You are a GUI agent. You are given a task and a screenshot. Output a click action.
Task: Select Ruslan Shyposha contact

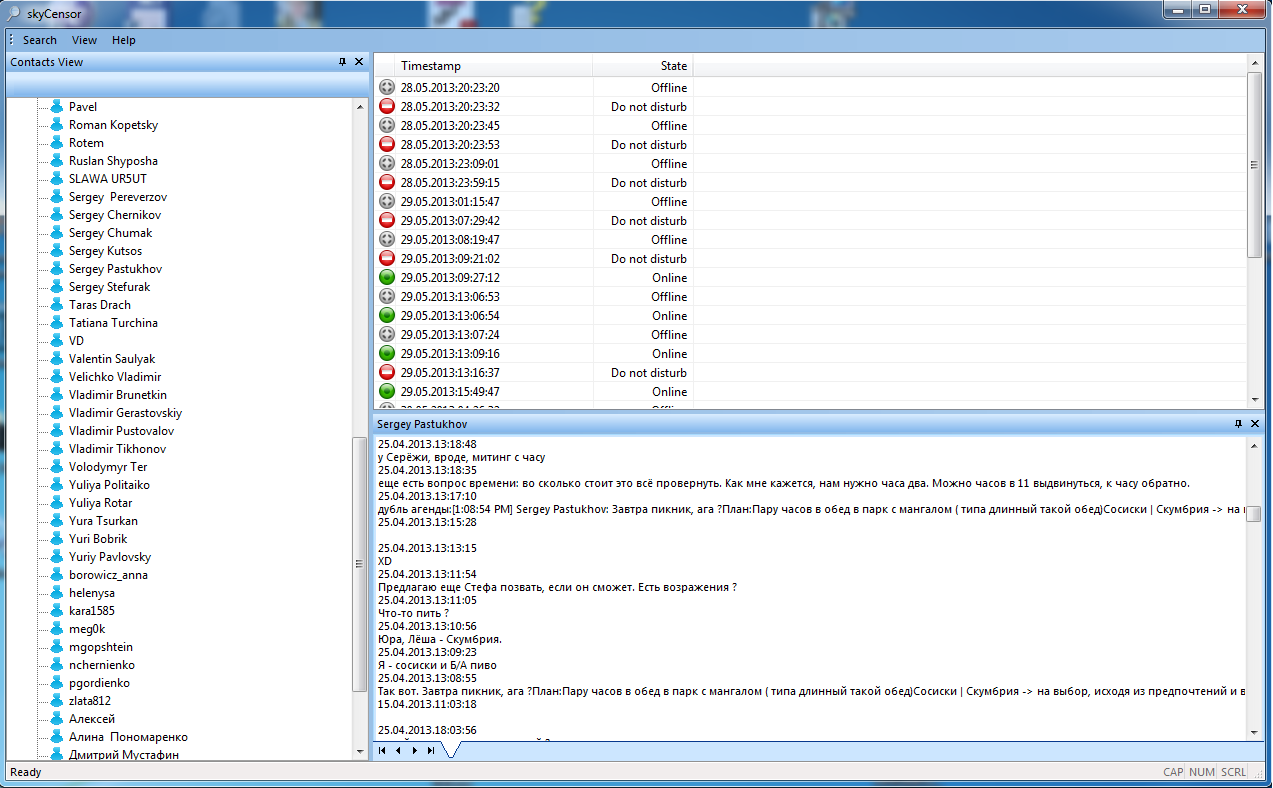(x=113, y=161)
